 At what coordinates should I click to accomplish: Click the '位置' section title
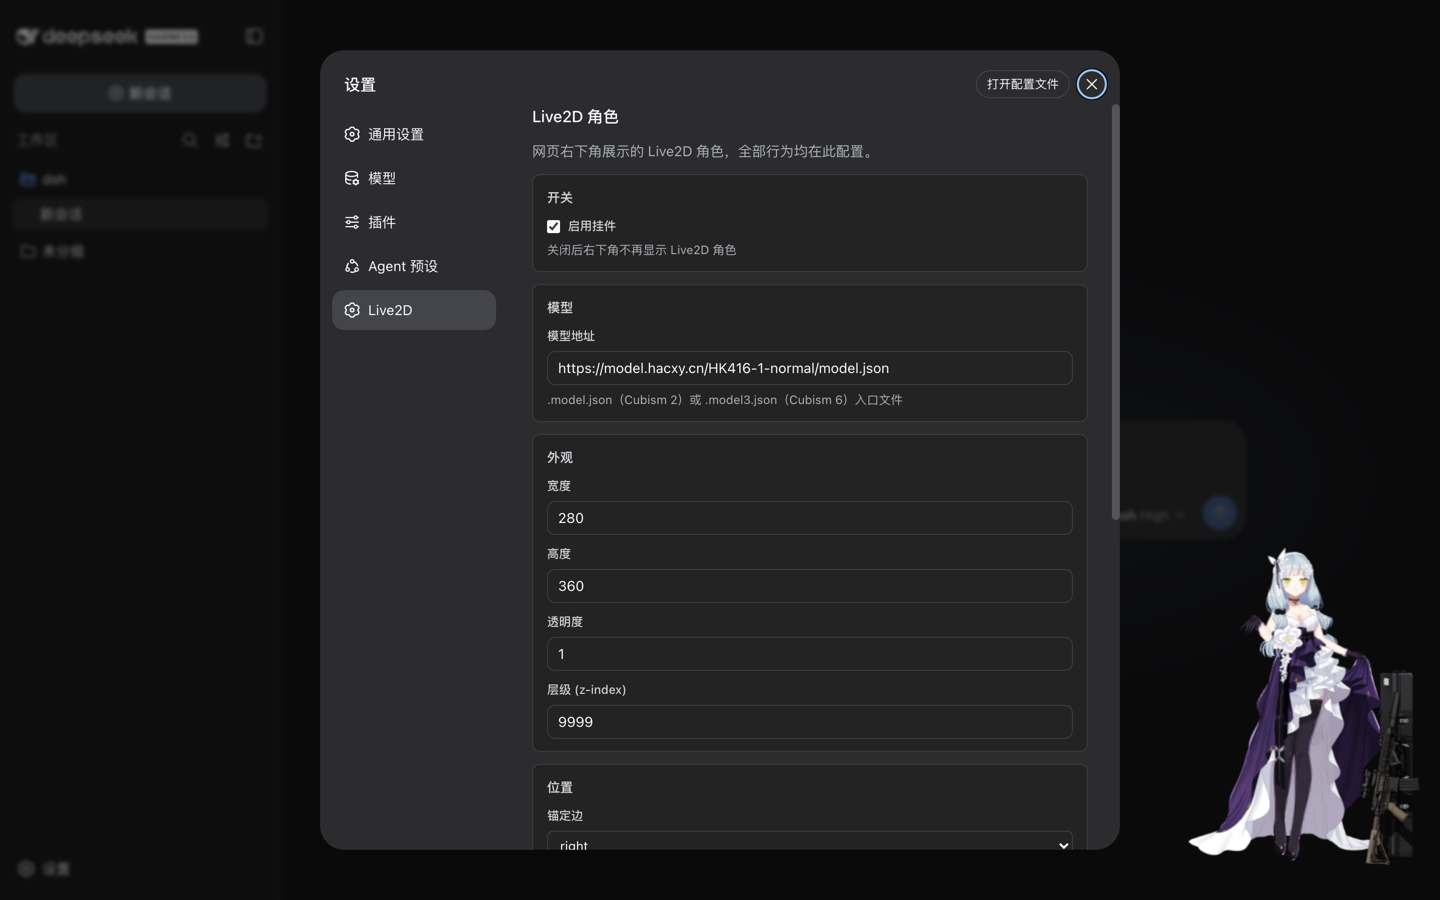[x=560, y=787]
